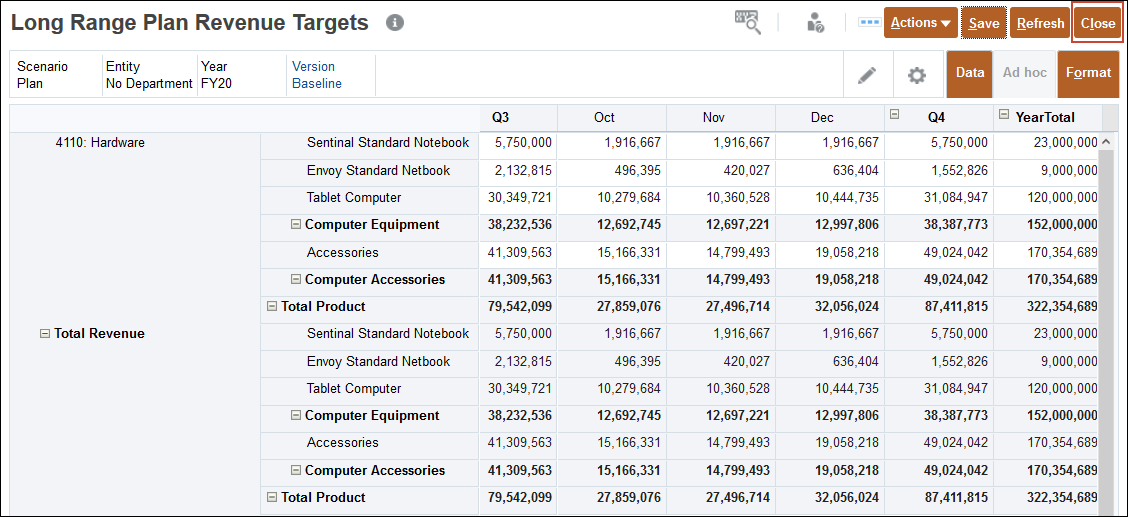Collapse Computer Accessories in Total Revenue section

[x=296, y=470]
